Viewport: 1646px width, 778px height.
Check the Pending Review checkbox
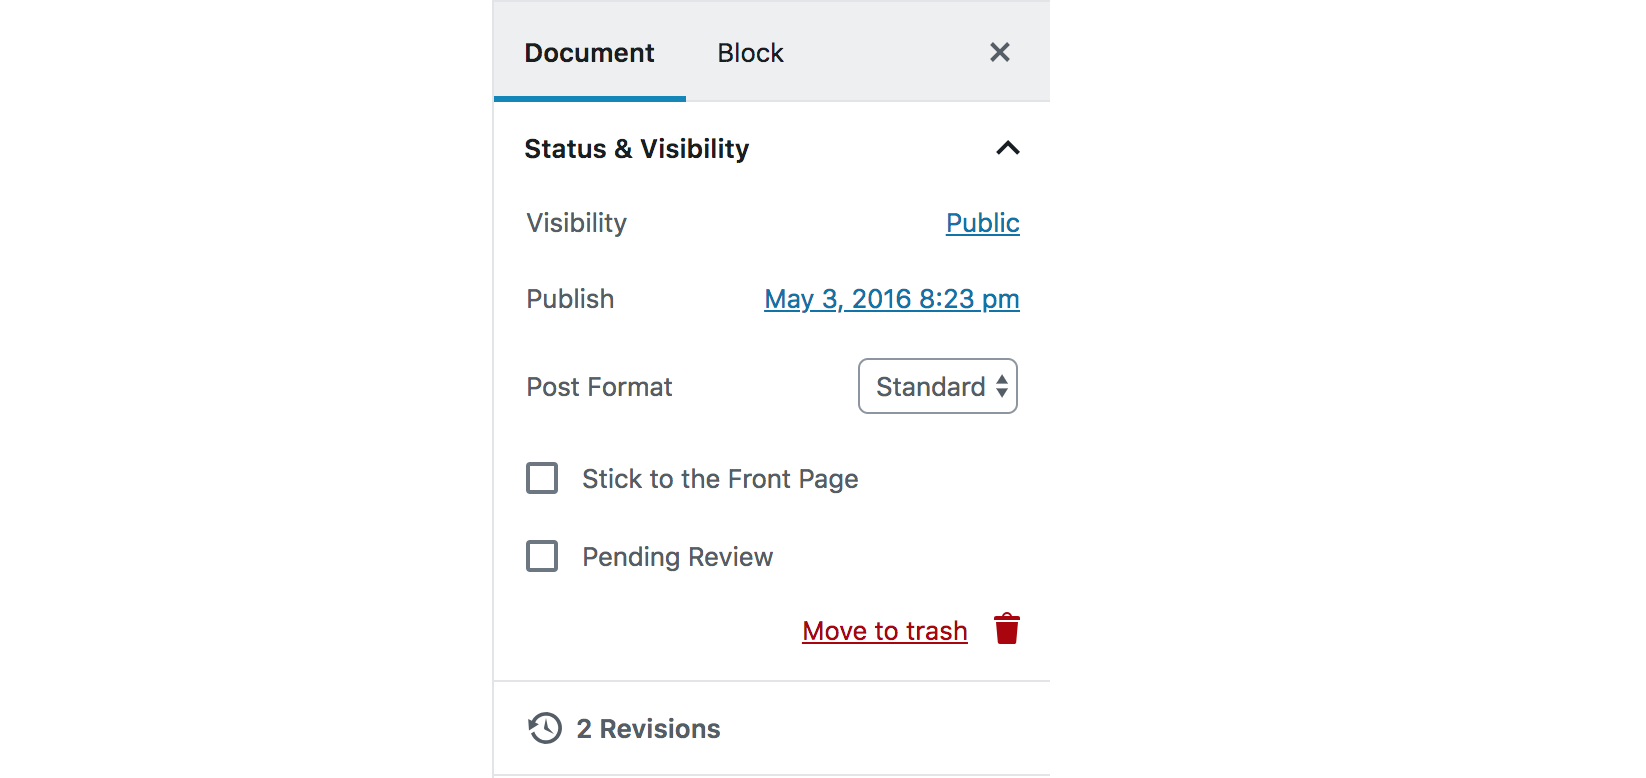(542, 556)
